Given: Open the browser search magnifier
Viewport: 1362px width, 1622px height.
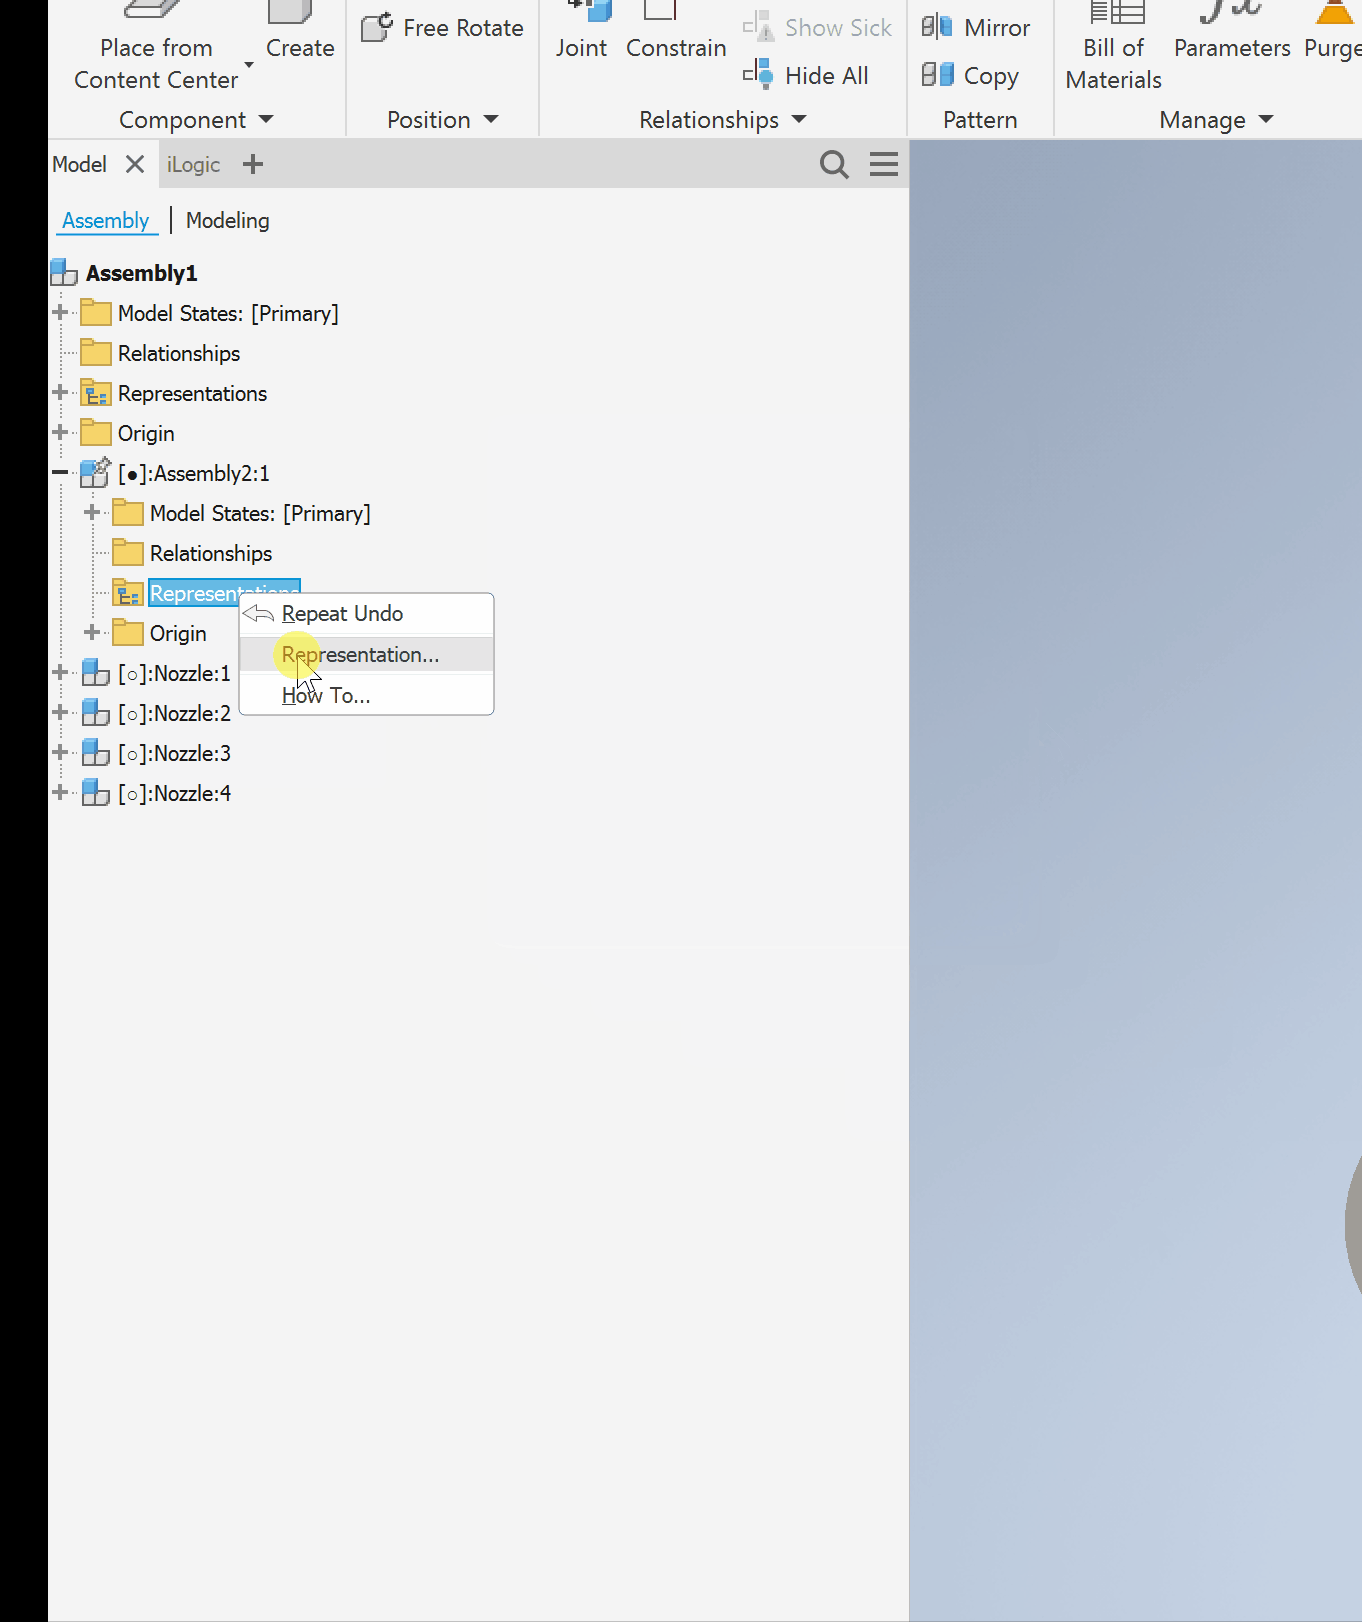Looking at the screenshot, I should click(x=834, y=164).
